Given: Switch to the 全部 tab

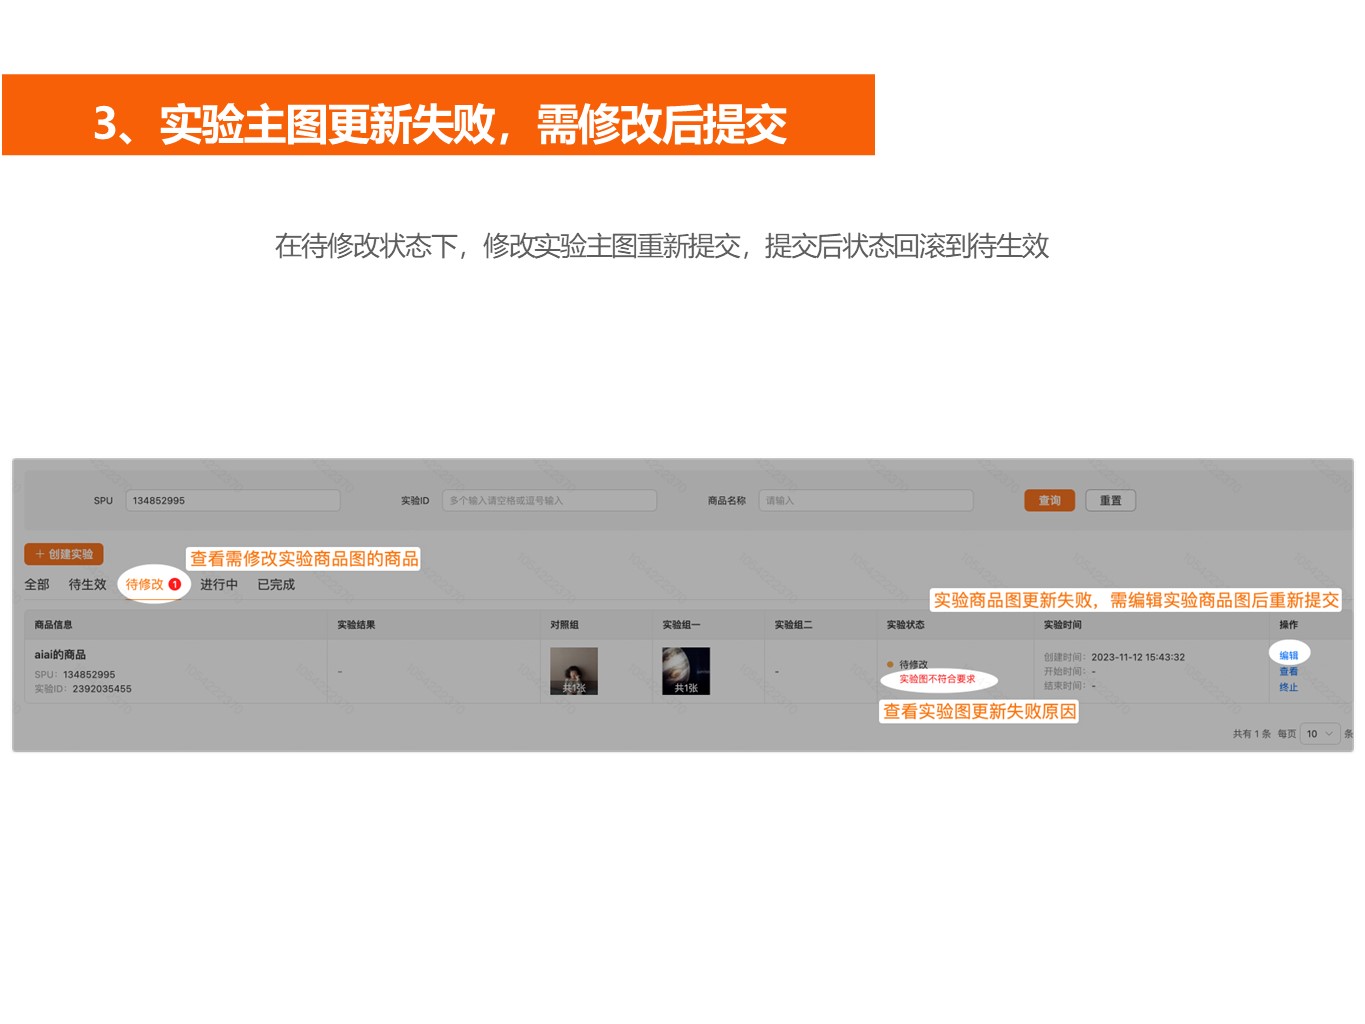Looking at the screenshot, I should (37, 585).
